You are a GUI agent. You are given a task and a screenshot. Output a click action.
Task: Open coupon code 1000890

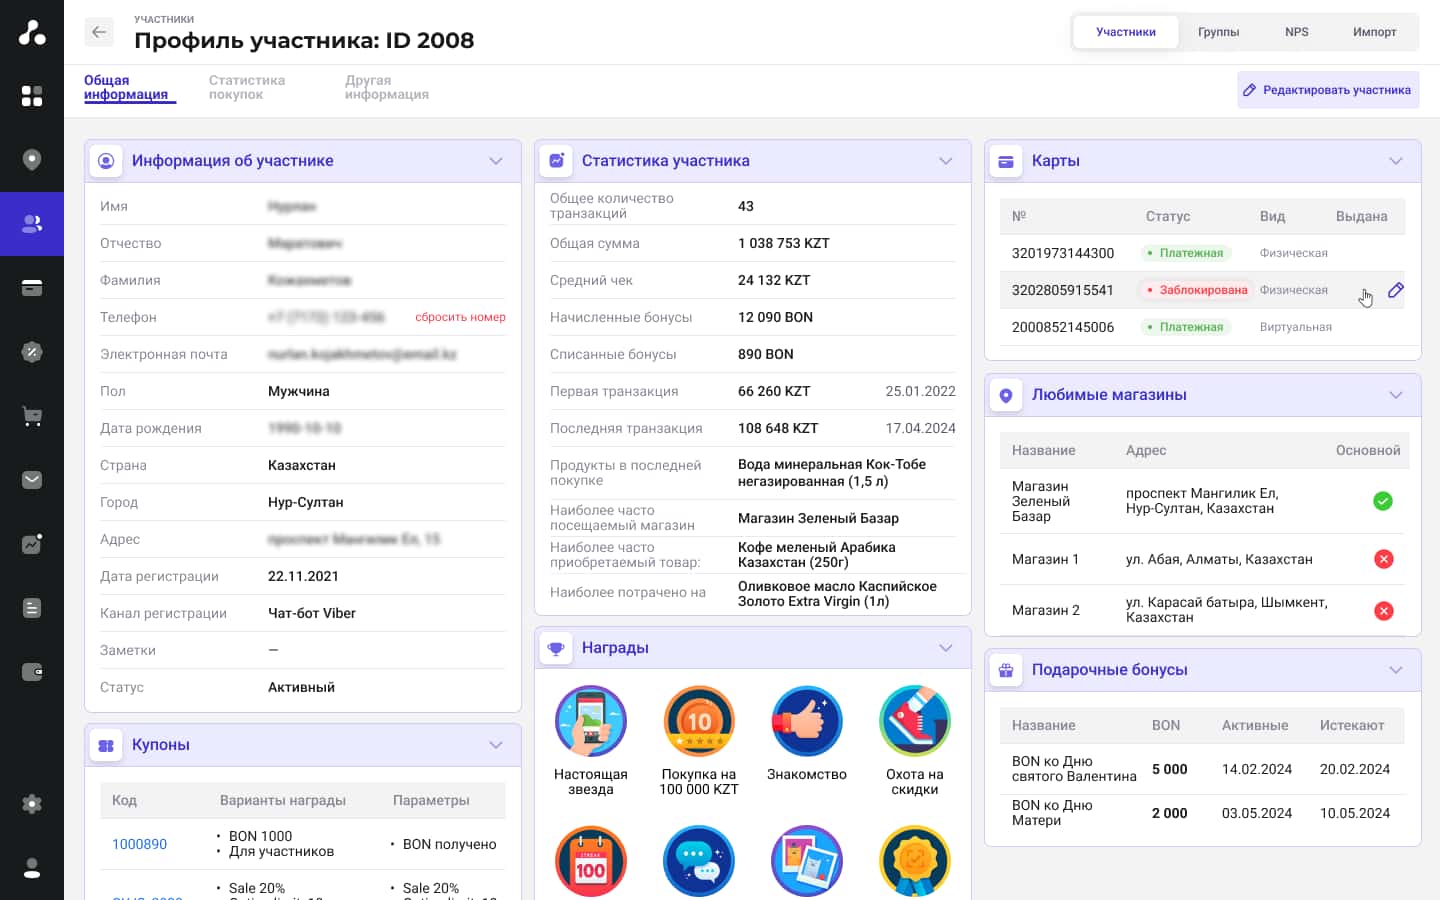(140, 844)
